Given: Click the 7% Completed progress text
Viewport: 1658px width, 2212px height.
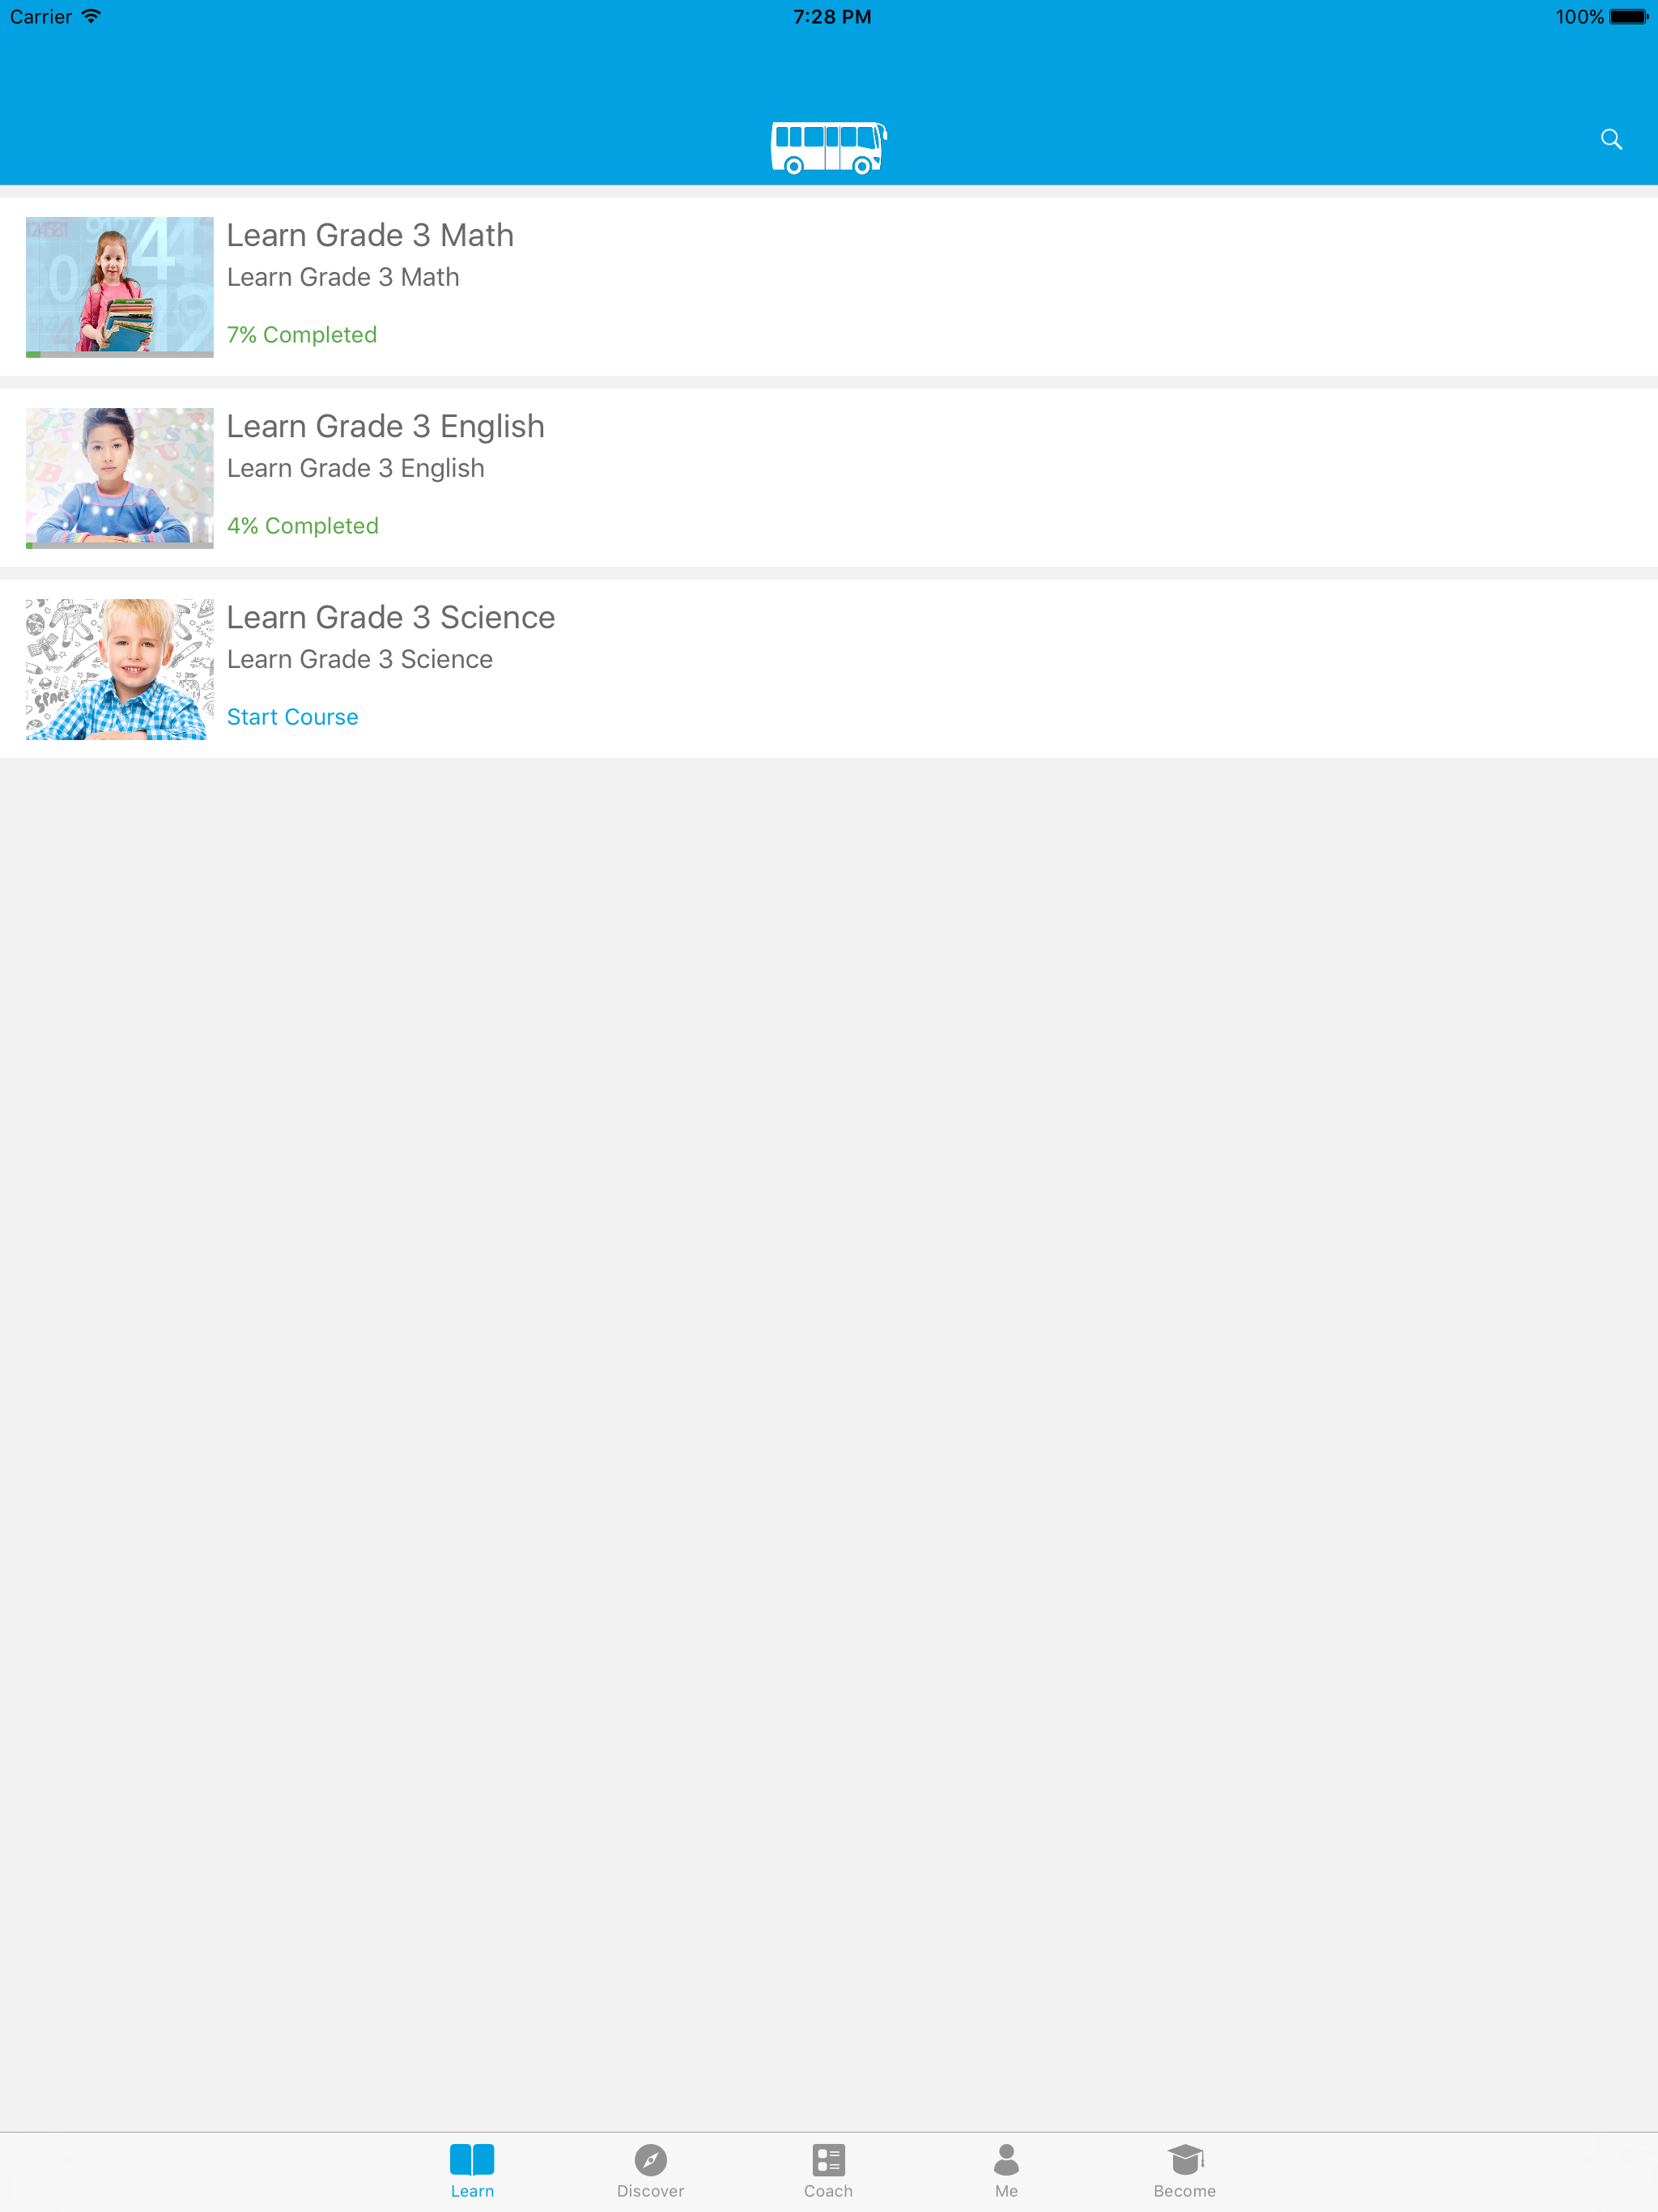Looking at the screenshot, I should click(302, 335).
